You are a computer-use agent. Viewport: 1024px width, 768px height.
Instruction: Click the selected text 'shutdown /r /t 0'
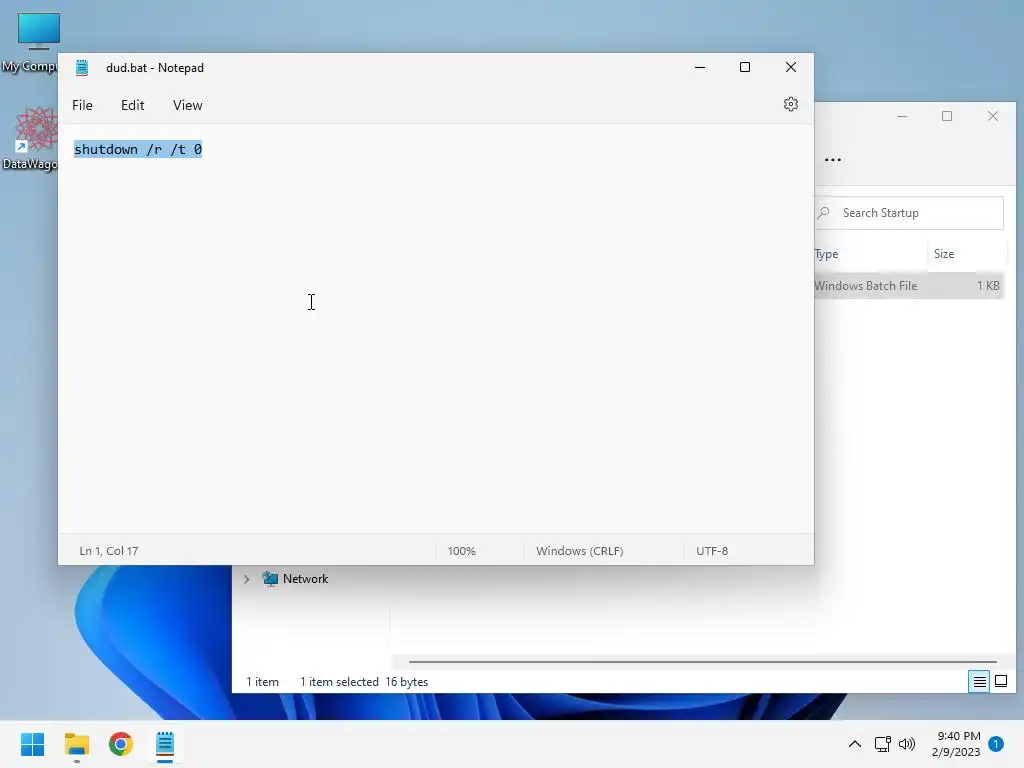point(138,150)
